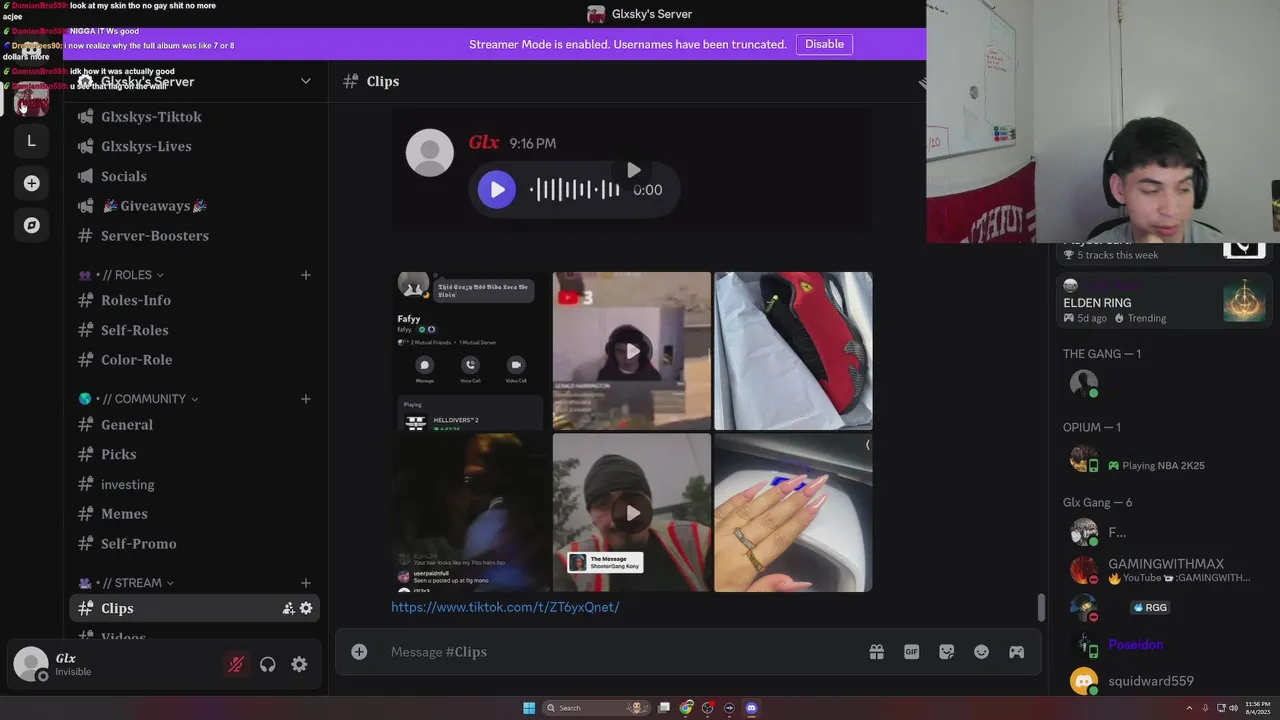
Task: Open the GIF picker
Action: tap(911, 652)
